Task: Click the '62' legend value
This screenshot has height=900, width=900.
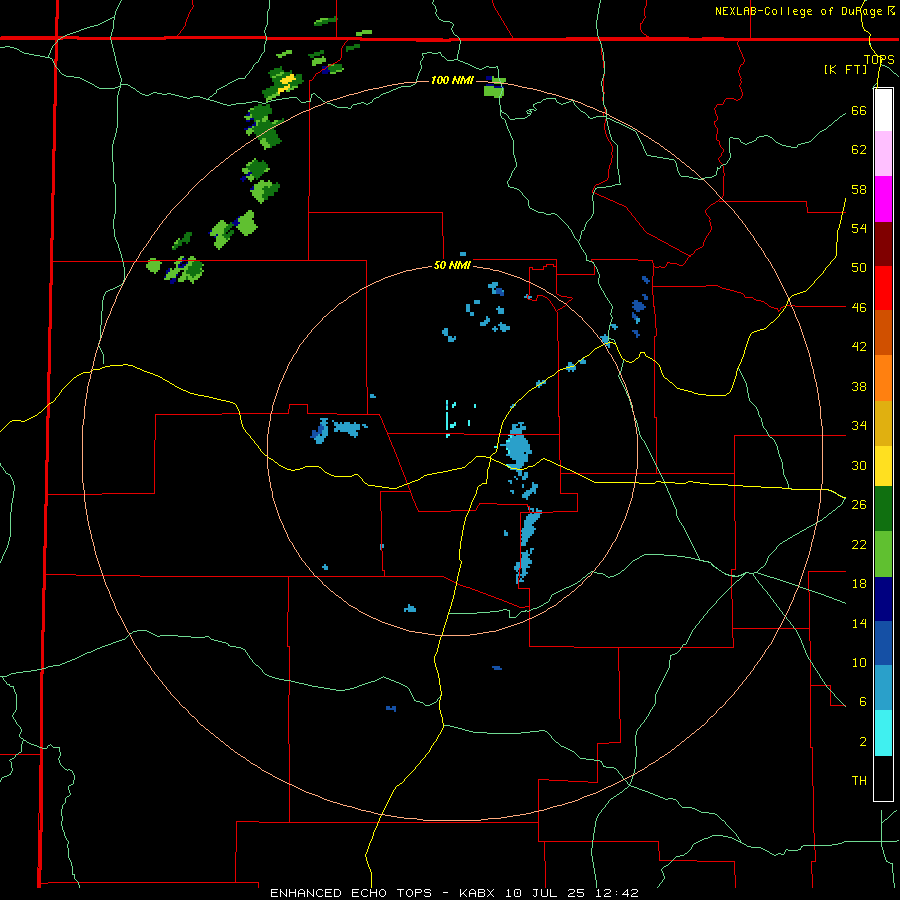Action: 859,149
